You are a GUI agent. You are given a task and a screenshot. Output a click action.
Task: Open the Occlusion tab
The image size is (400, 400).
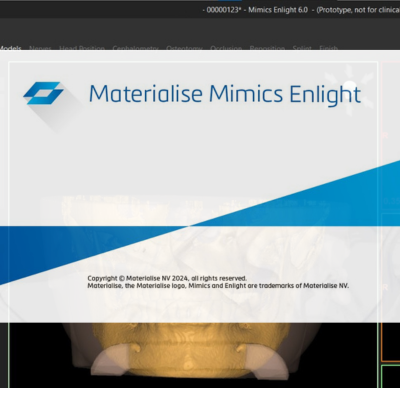(226, 48)
